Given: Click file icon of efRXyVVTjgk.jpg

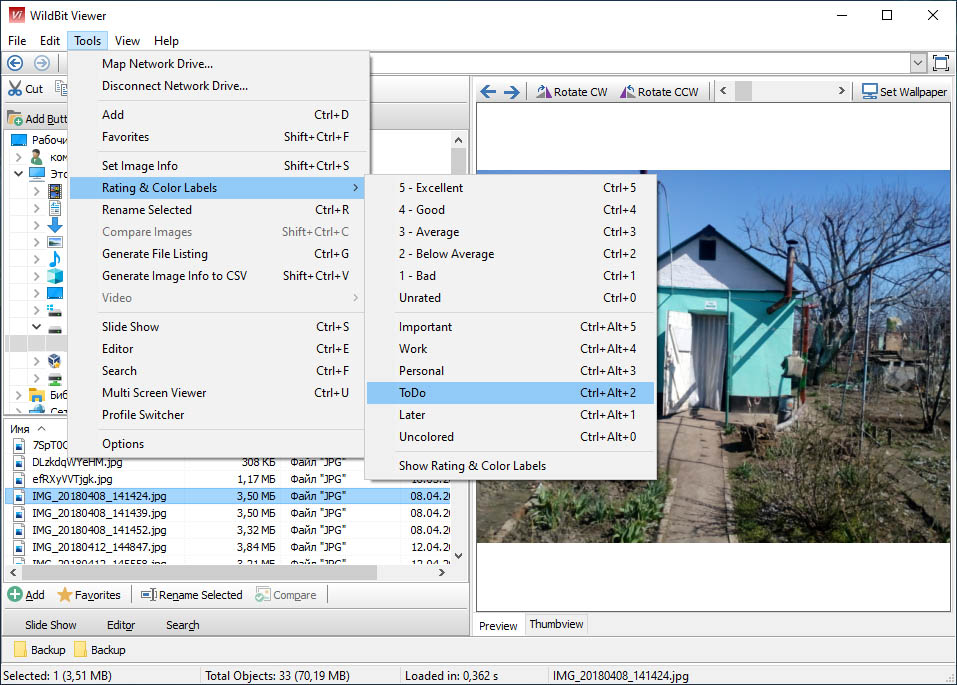Looking at the screenshot, I should [20, 479].
